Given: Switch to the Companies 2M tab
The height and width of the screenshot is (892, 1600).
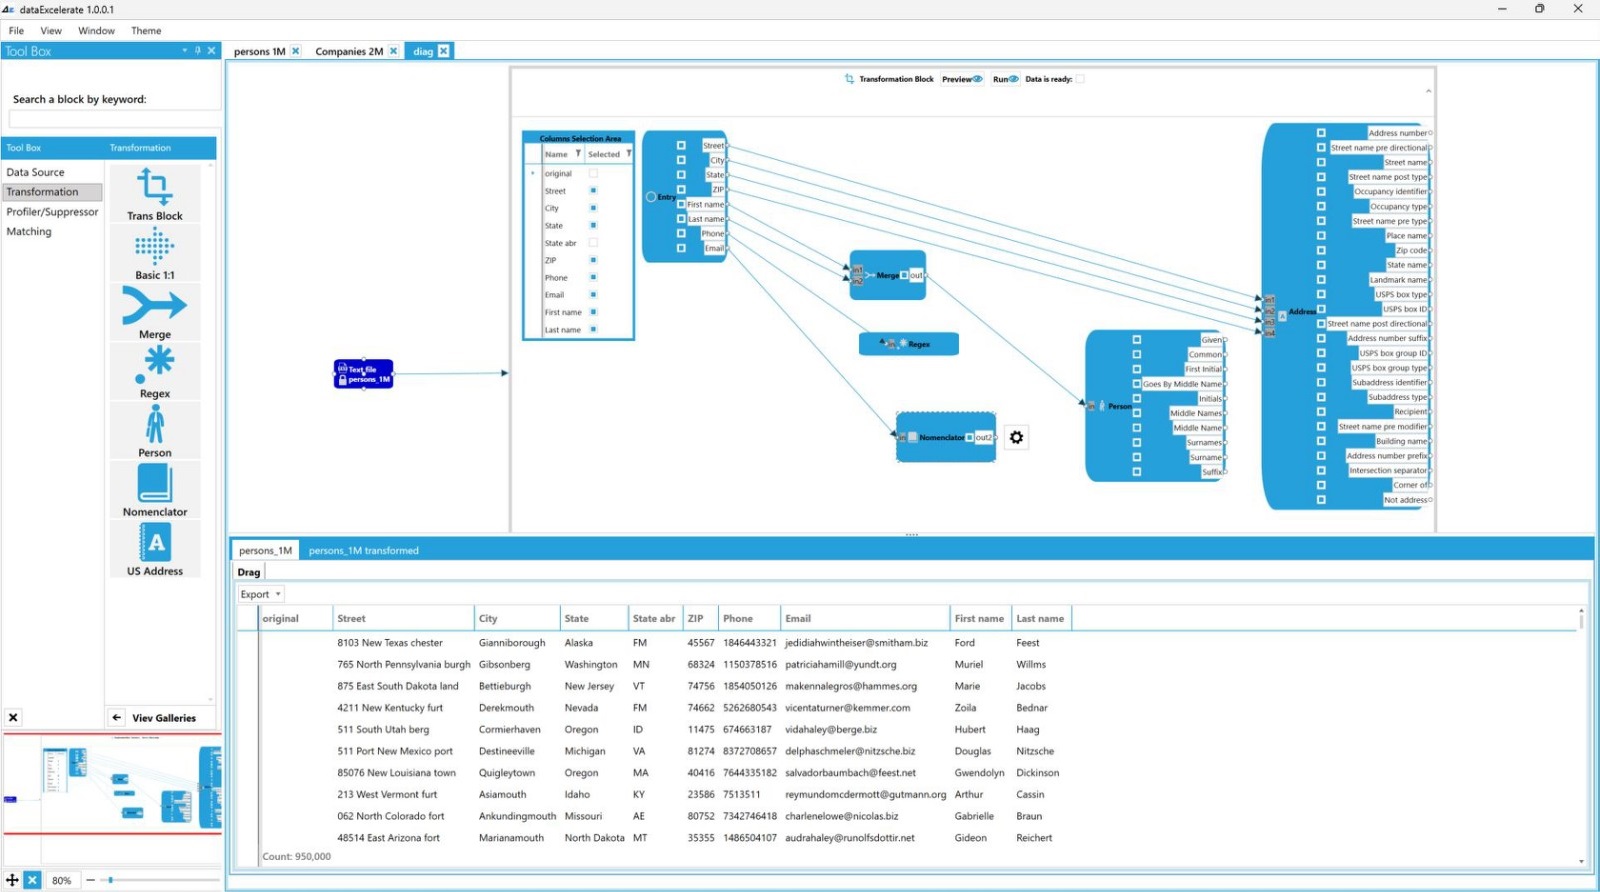Looking at the screenshot, I should tap(349, 51).
